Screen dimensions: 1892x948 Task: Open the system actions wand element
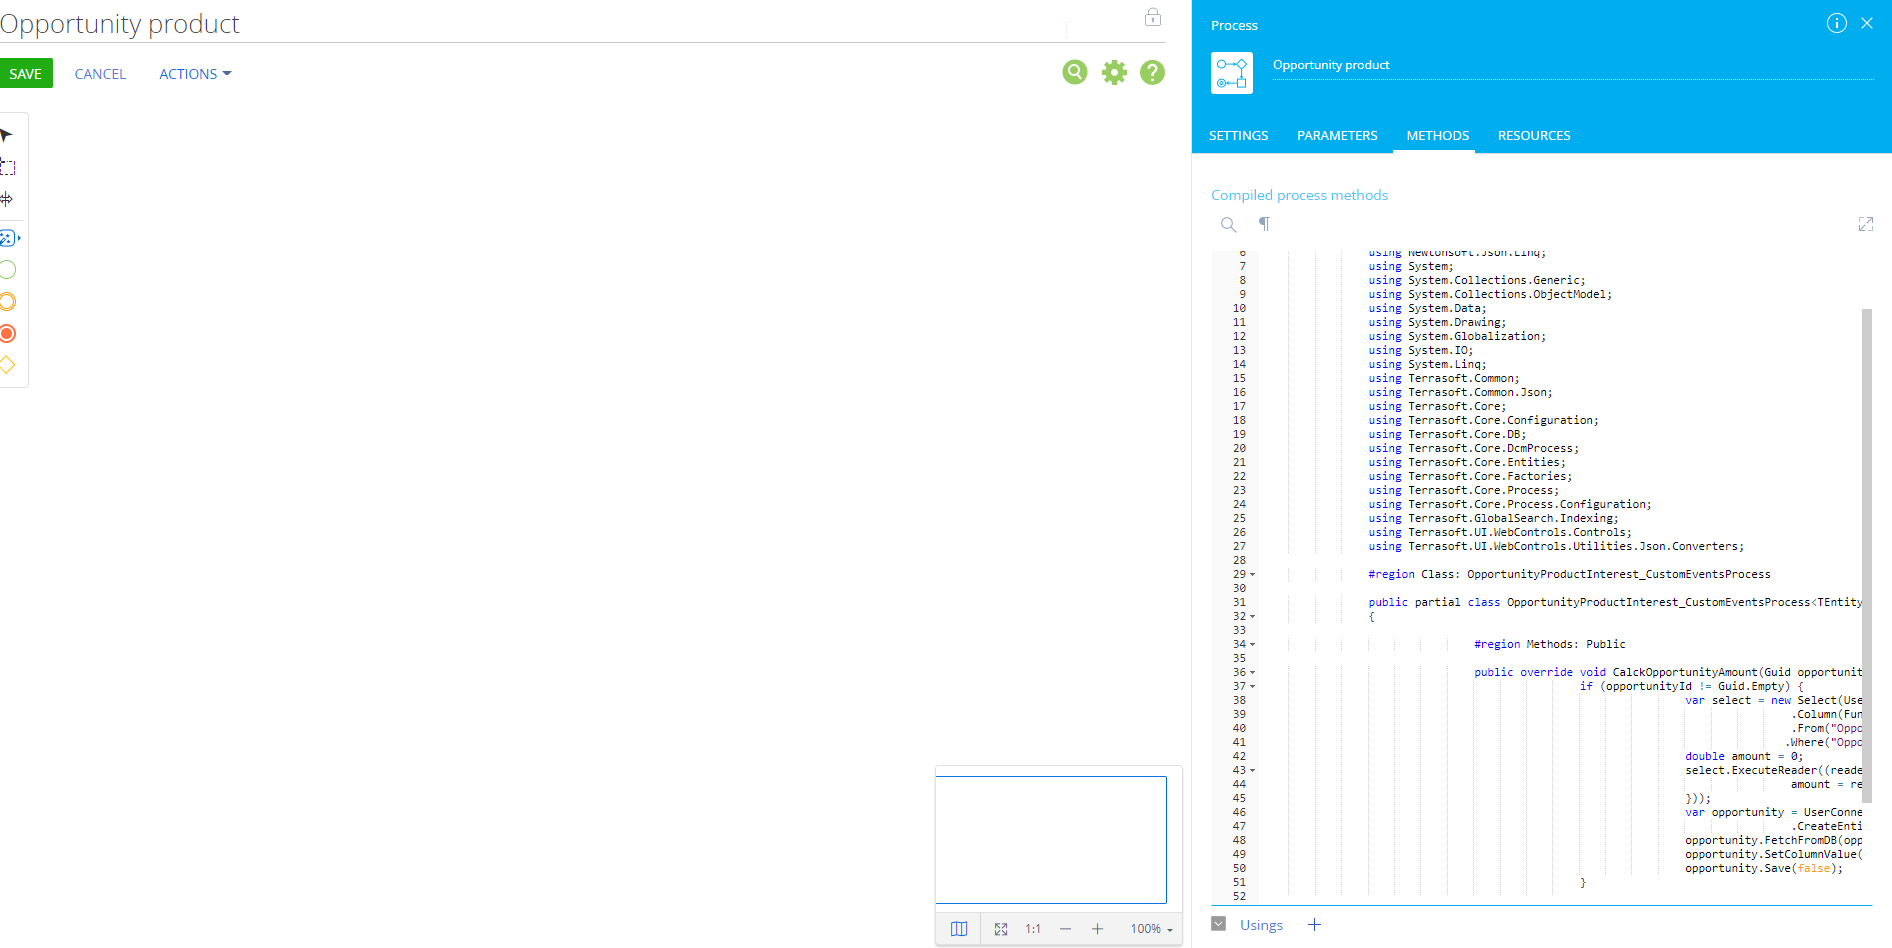[9, 238]
